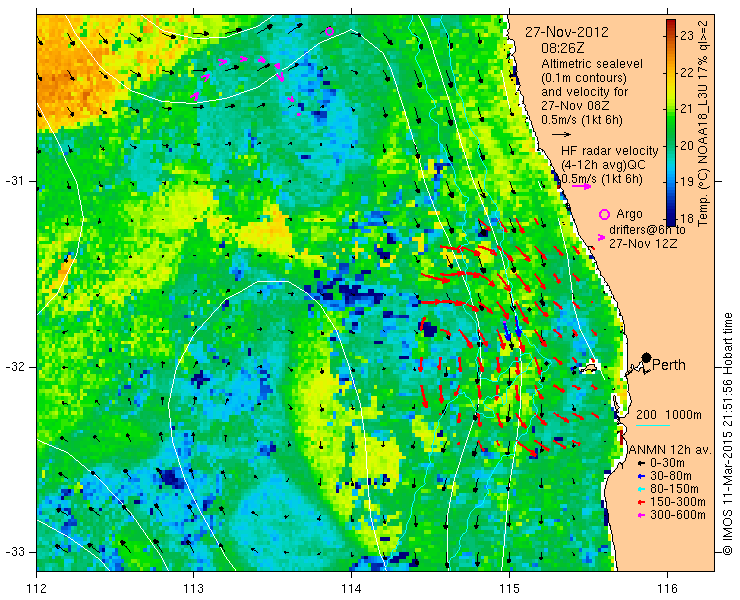Viewport: 740px width, 600px height.
Task: Click the cyan isobath line sample in legend
Action: pyautogui.click(x=653, y=426)
